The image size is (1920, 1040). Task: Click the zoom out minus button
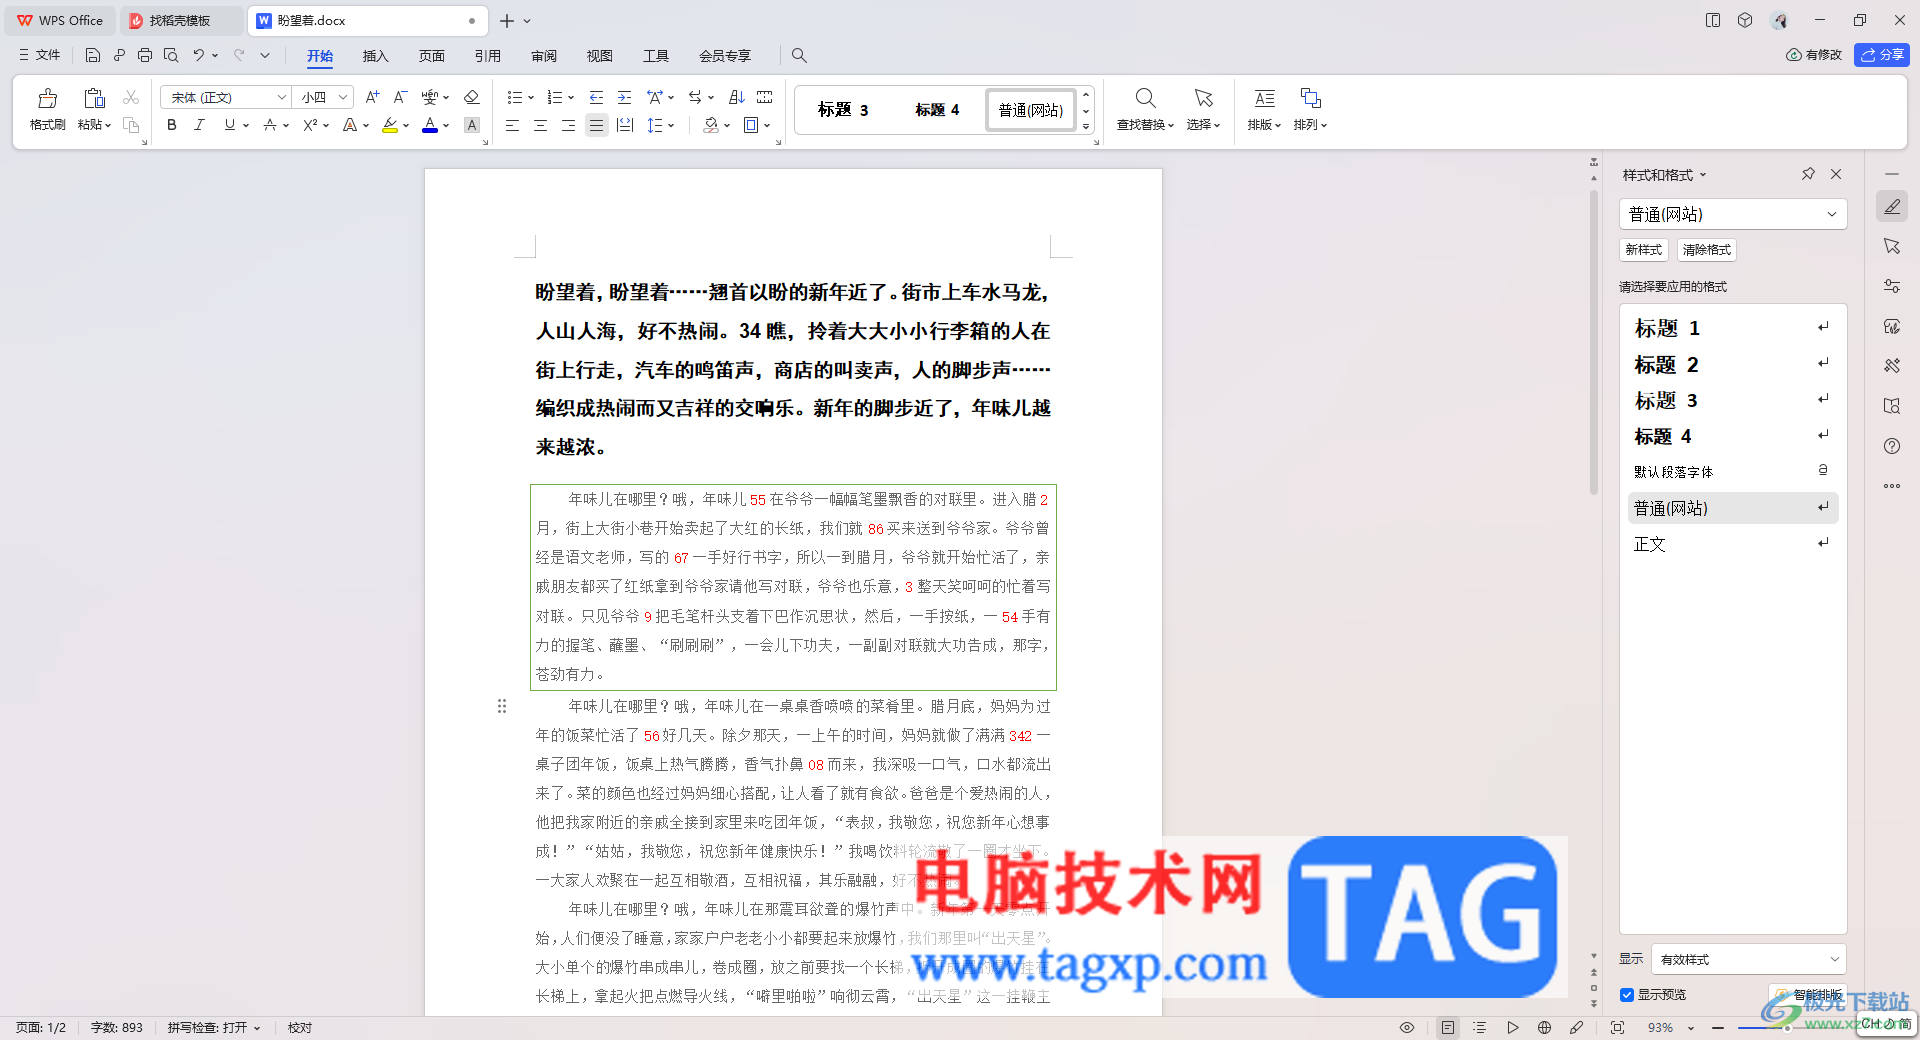(1718, 1027)
